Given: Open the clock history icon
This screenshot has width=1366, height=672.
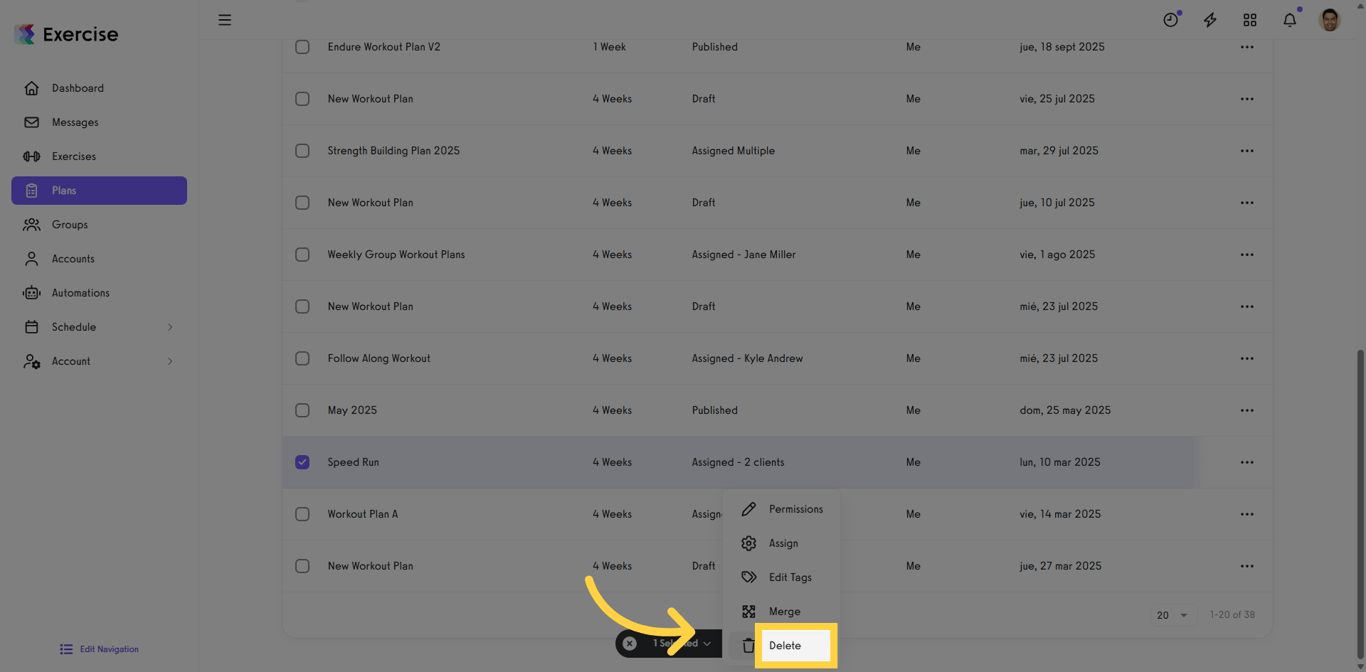Looking at the screenshot, I should tap(1170, 20).
